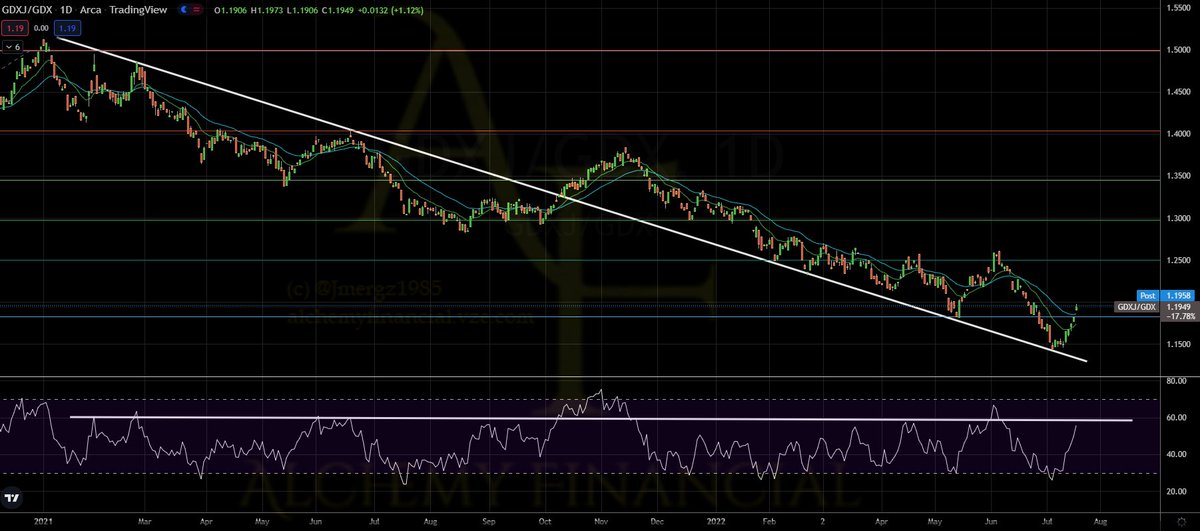
Task: Click the 40.00 RSI scale value
Action: tap(1176, 455)
